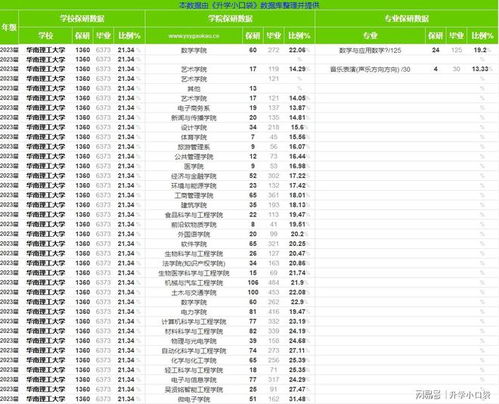Click the 484 graduates cell
This screenshot has height=404, width=499.
click(274, 282)
